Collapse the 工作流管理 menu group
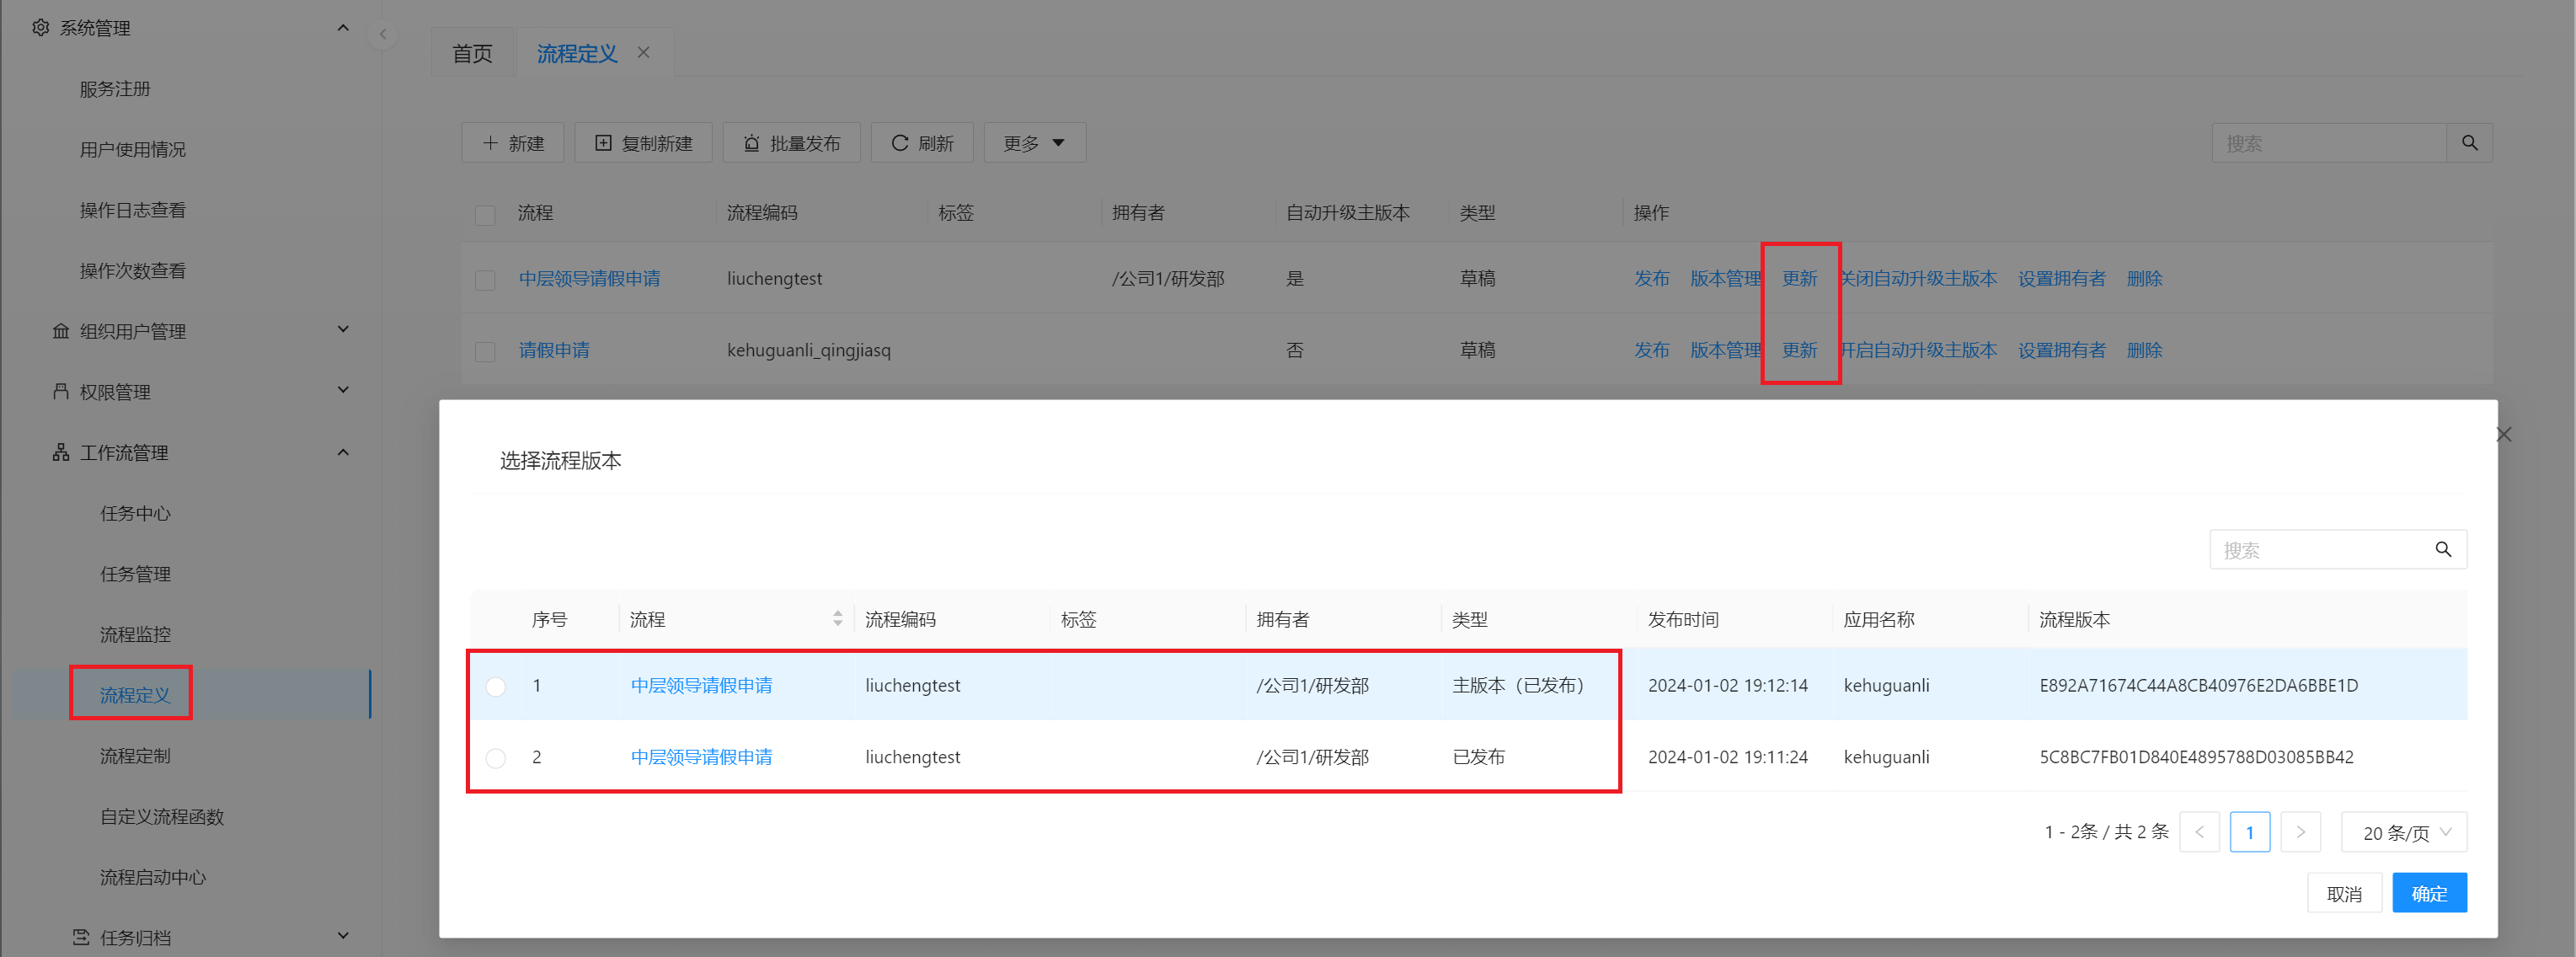2576x957 pixels. click(343, 452)
